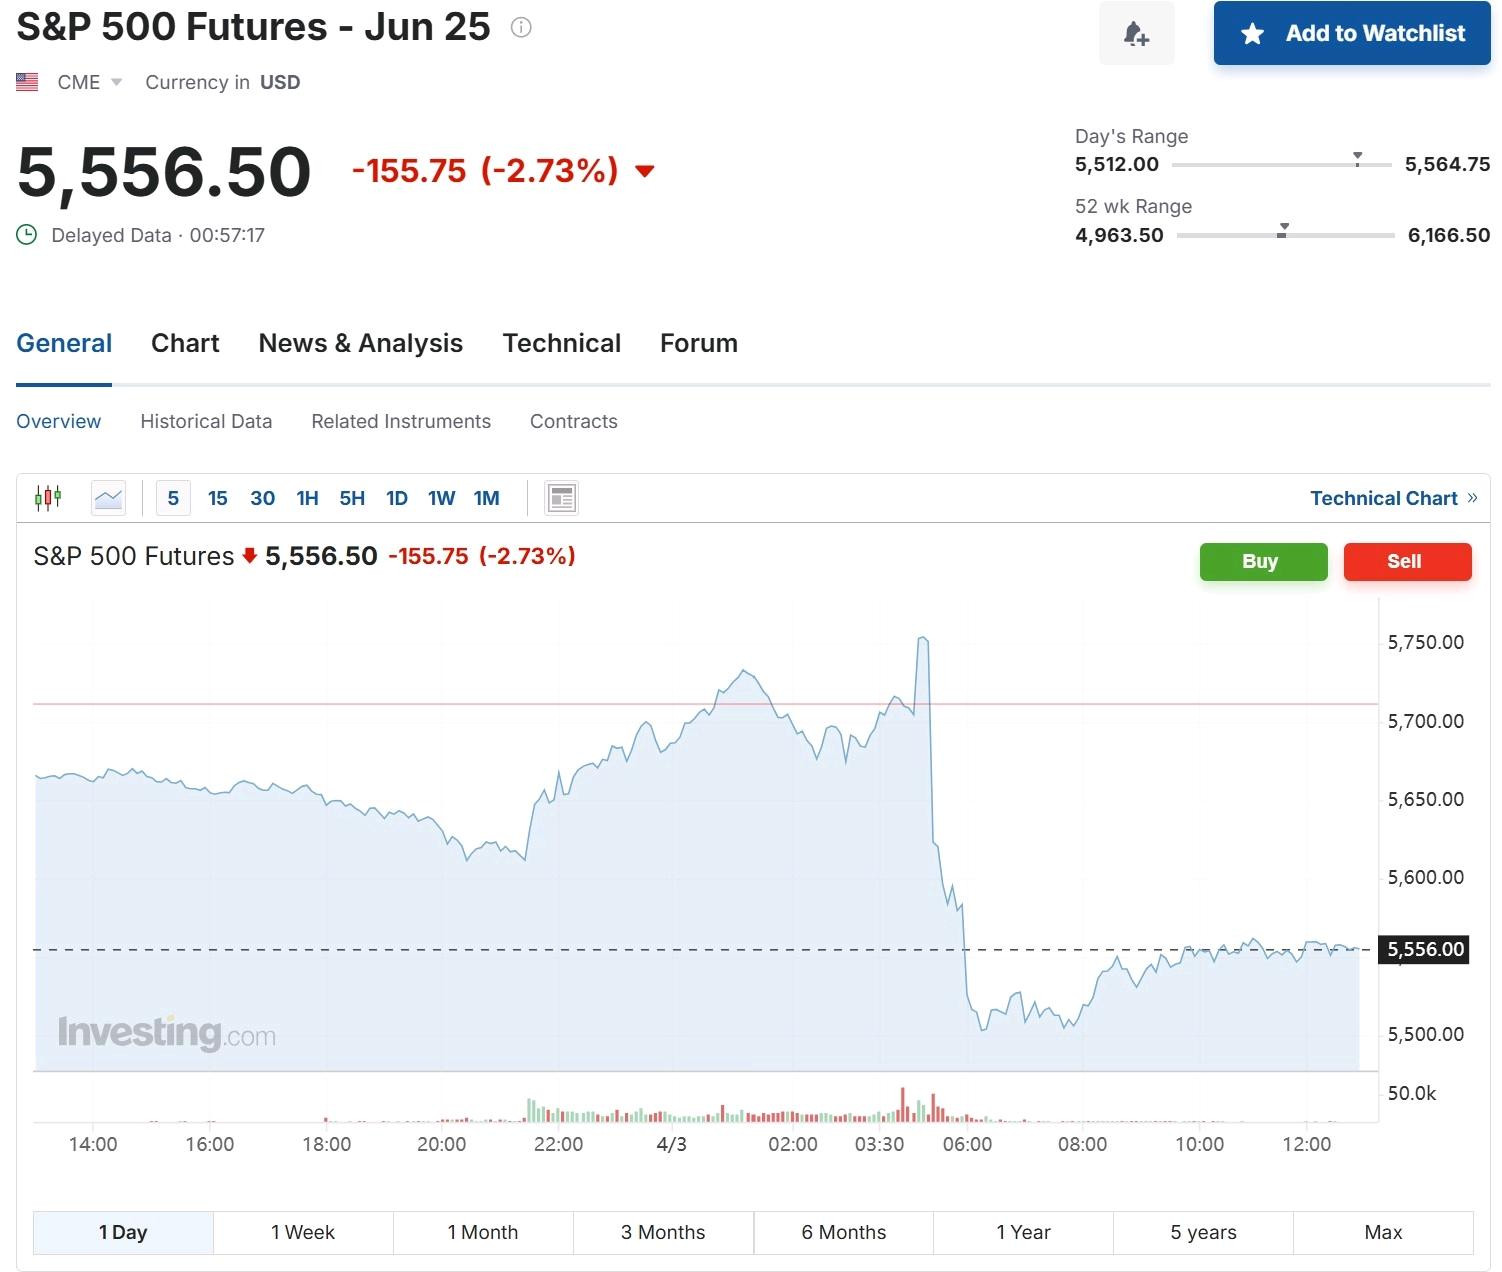Click the alert bell icon
Image resolution: width=1502 pixels, height=1272 pixels.
(x=1136, y=34)
